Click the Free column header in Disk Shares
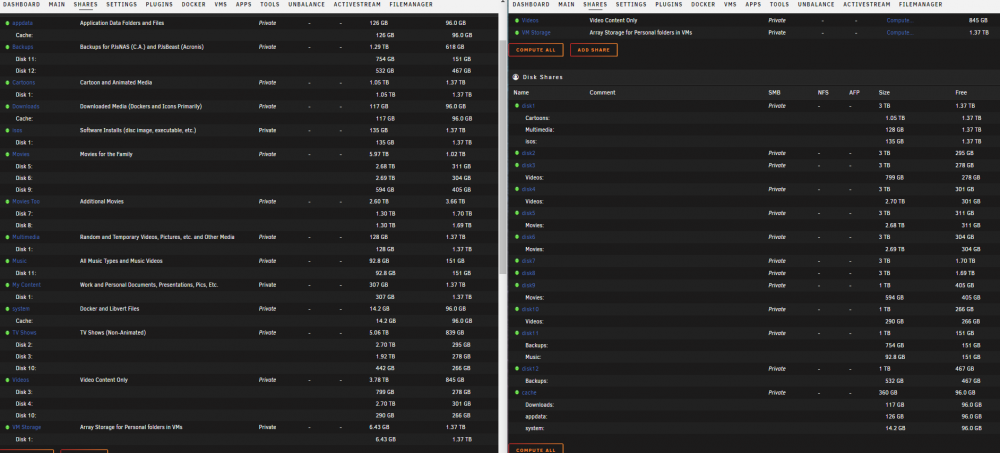This screenshot has width=1000, height=453. 961,93
